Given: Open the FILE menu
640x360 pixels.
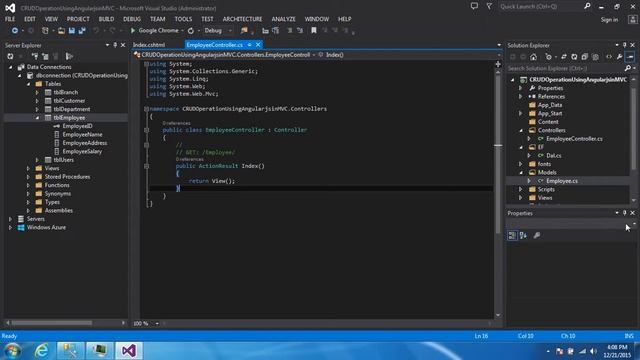Looking at the screenshot, I should (10, 19).
